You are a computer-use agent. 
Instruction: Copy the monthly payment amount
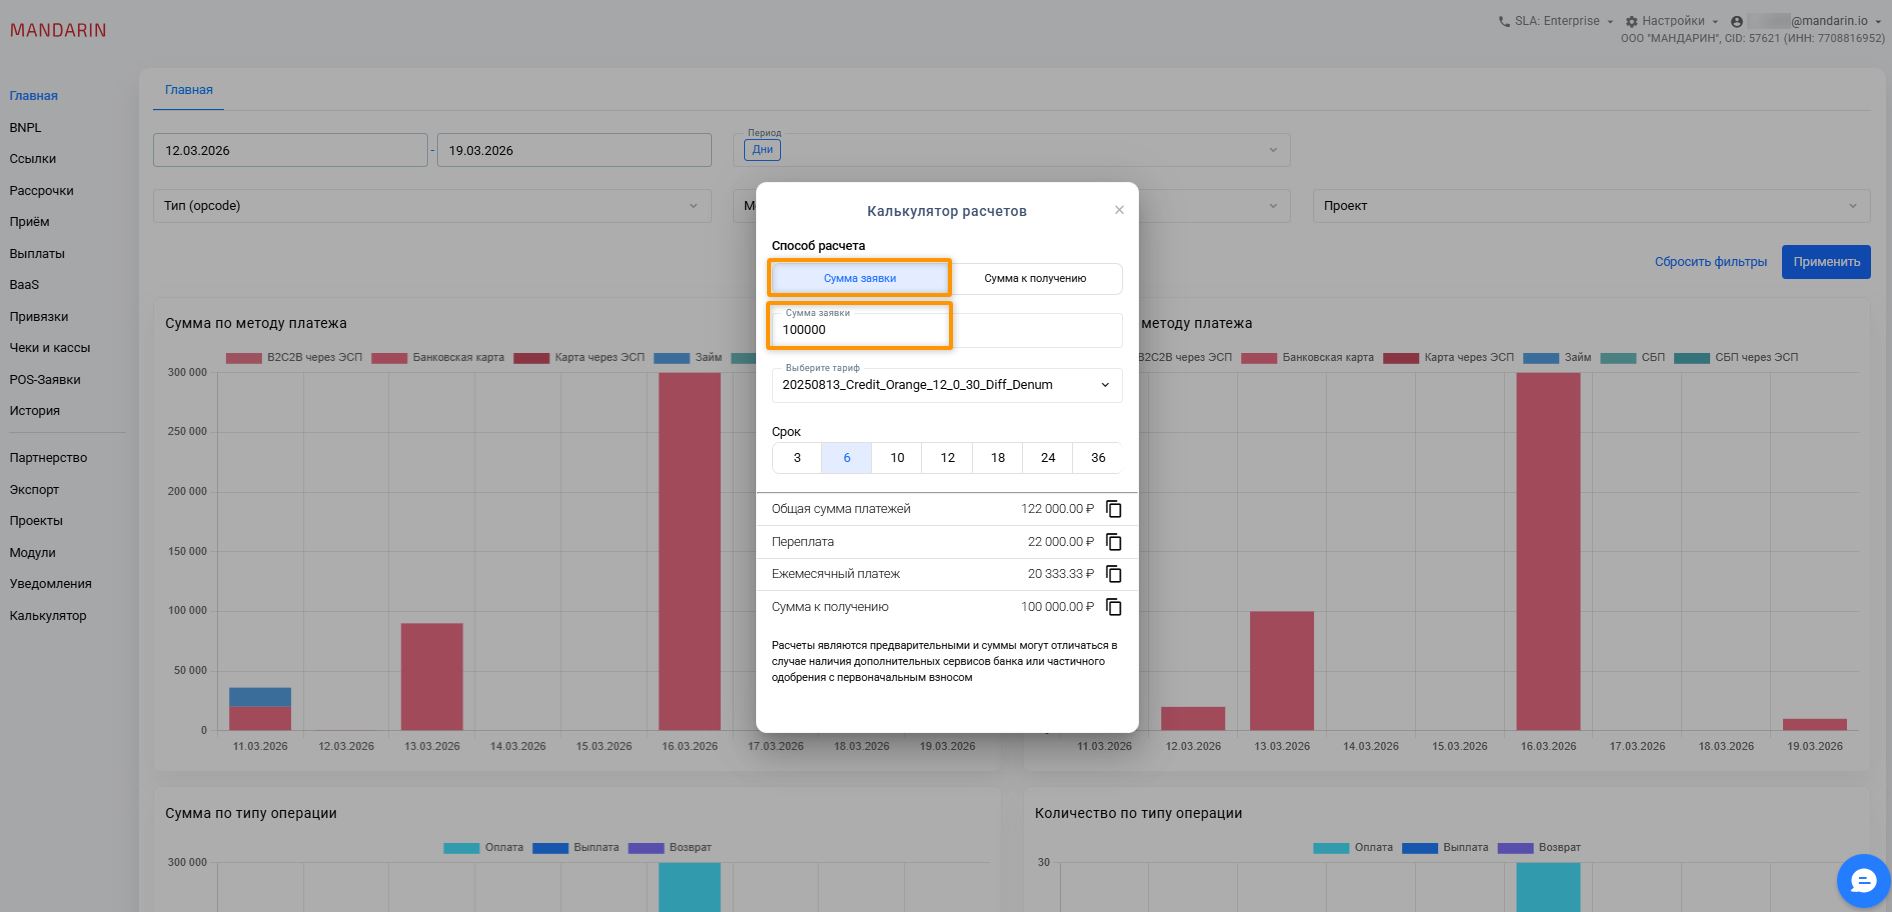1113,574
